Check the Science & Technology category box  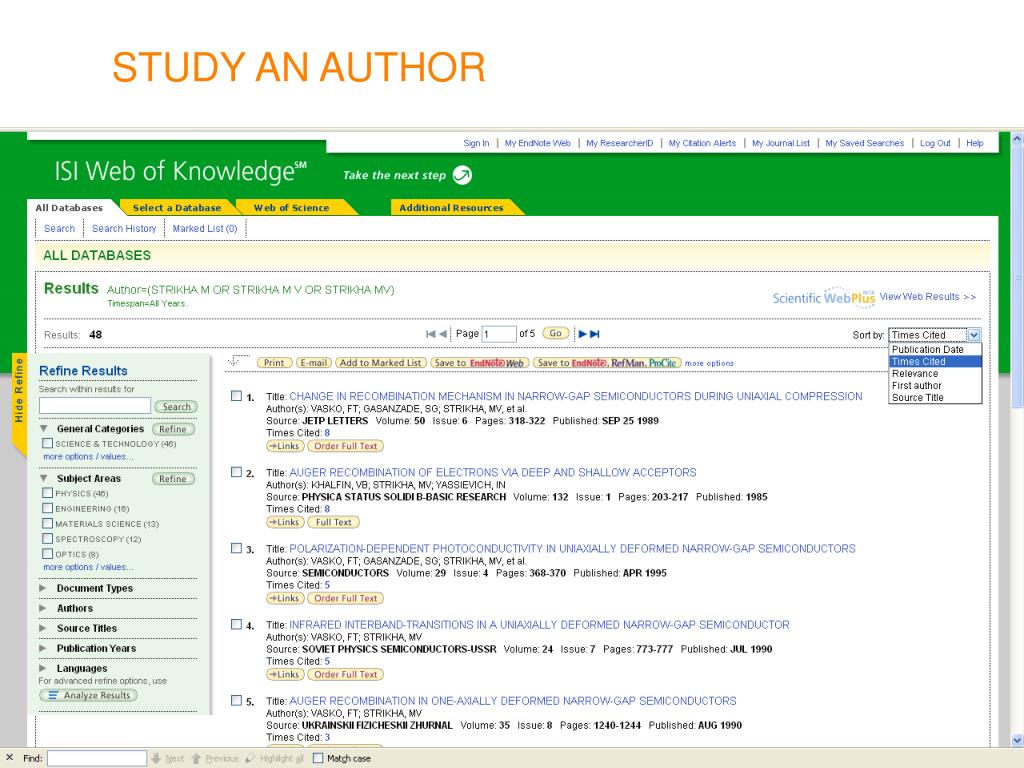pos(47,443)
